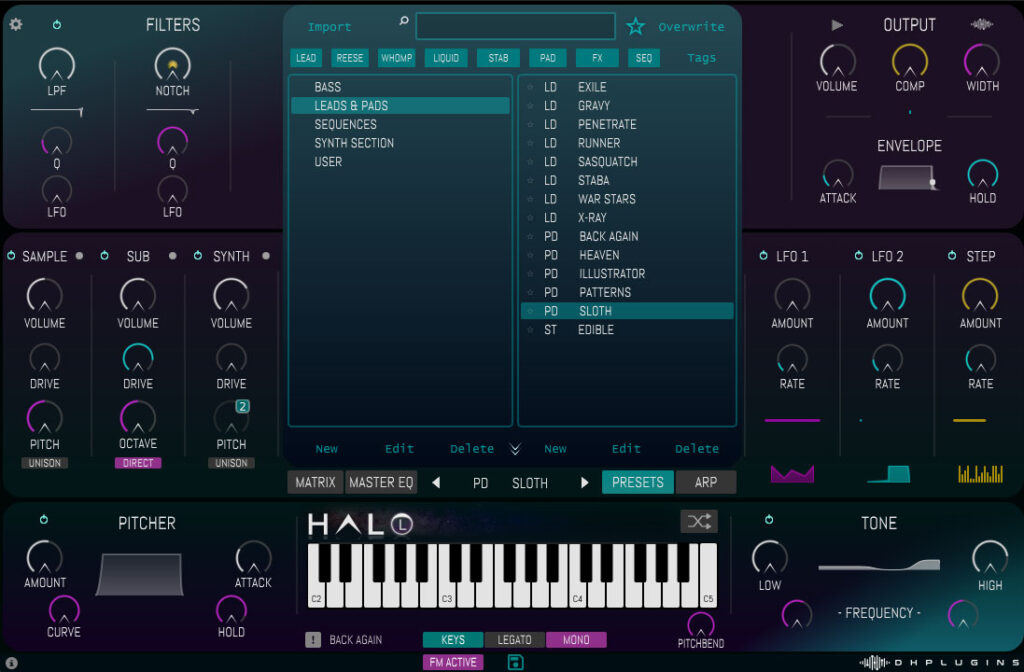Toggle the Filters section power button
Screen dimensions: 1024x672
[x=57, y=25]
